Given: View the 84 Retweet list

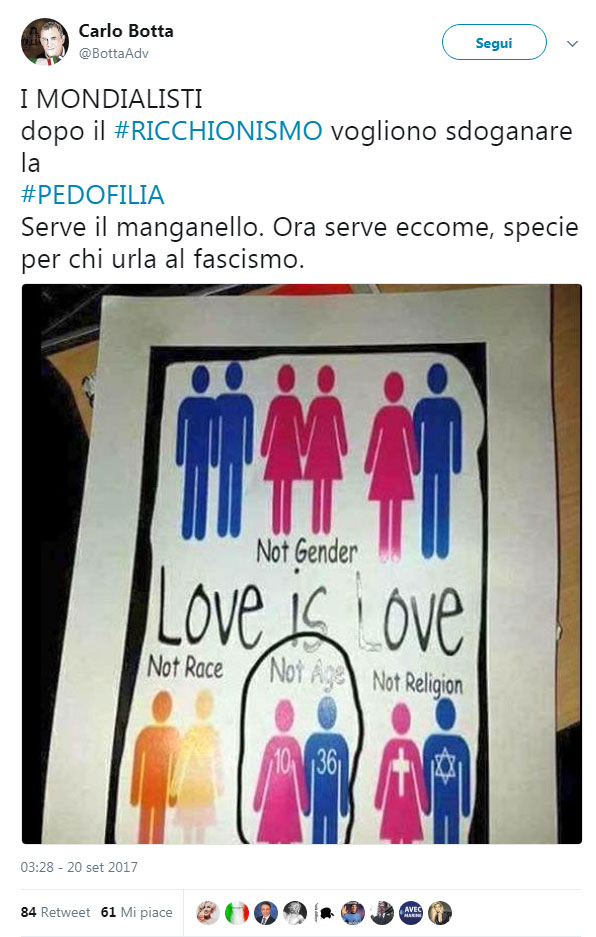Looking at the screenshot, I should pos(55,912).
